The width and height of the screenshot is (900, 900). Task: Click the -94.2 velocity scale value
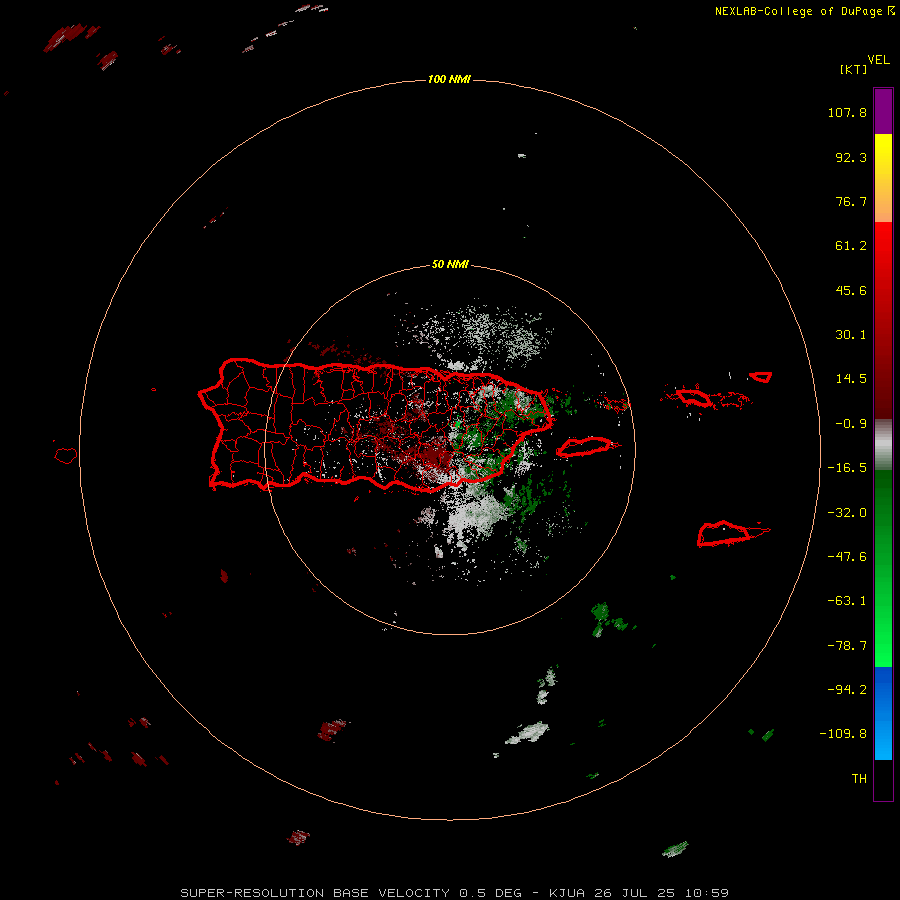click(847, 690)
